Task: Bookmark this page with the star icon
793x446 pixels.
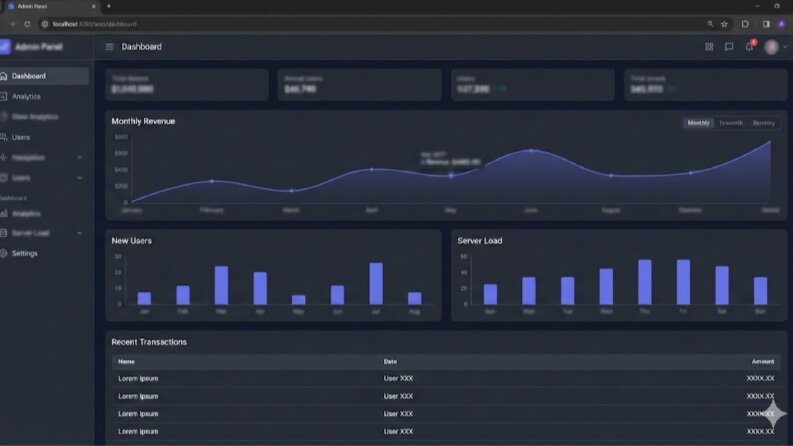Action: point(724,24)
